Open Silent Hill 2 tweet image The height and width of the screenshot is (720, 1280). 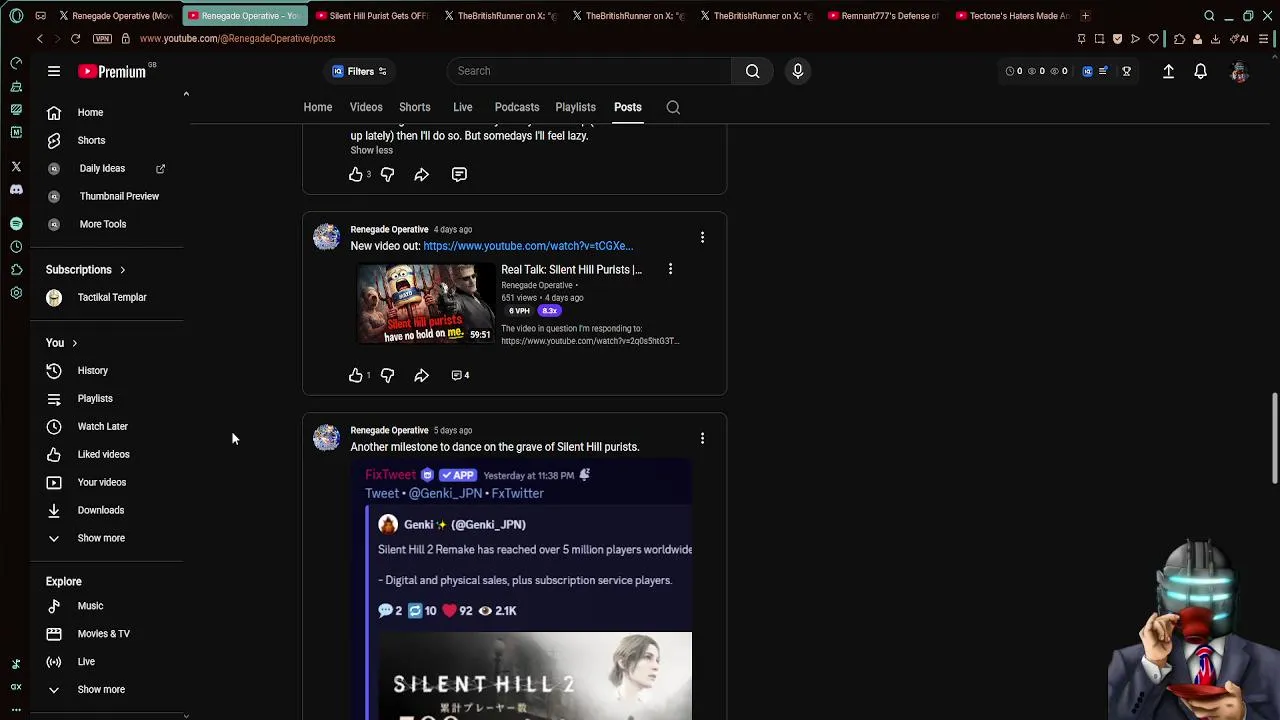click(535, 676)
